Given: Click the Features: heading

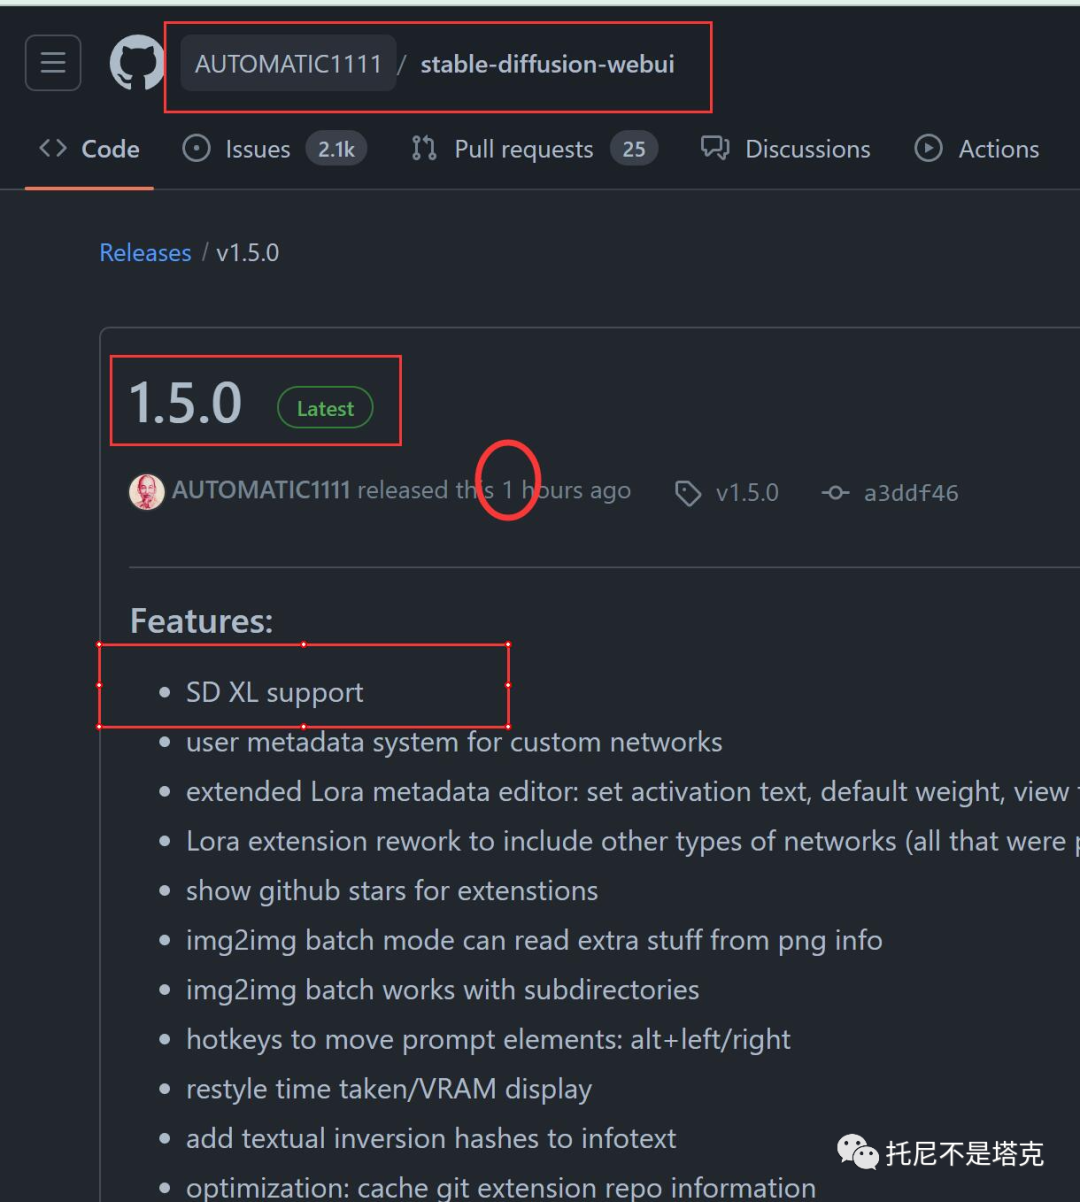Looking at the screenshot, I should [x=201, y=621].
